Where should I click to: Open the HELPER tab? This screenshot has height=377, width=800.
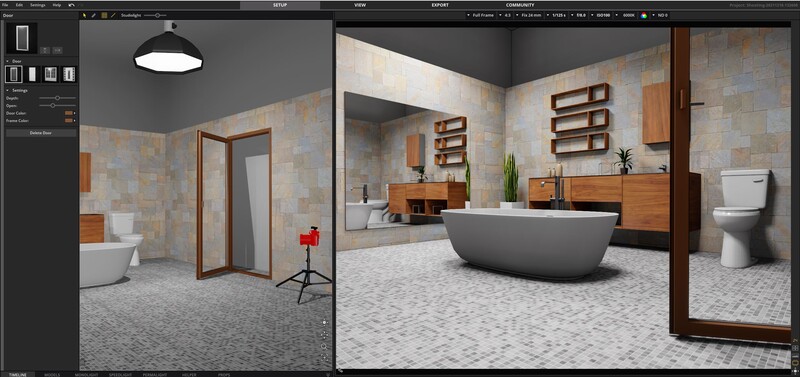tap(189, 374)
